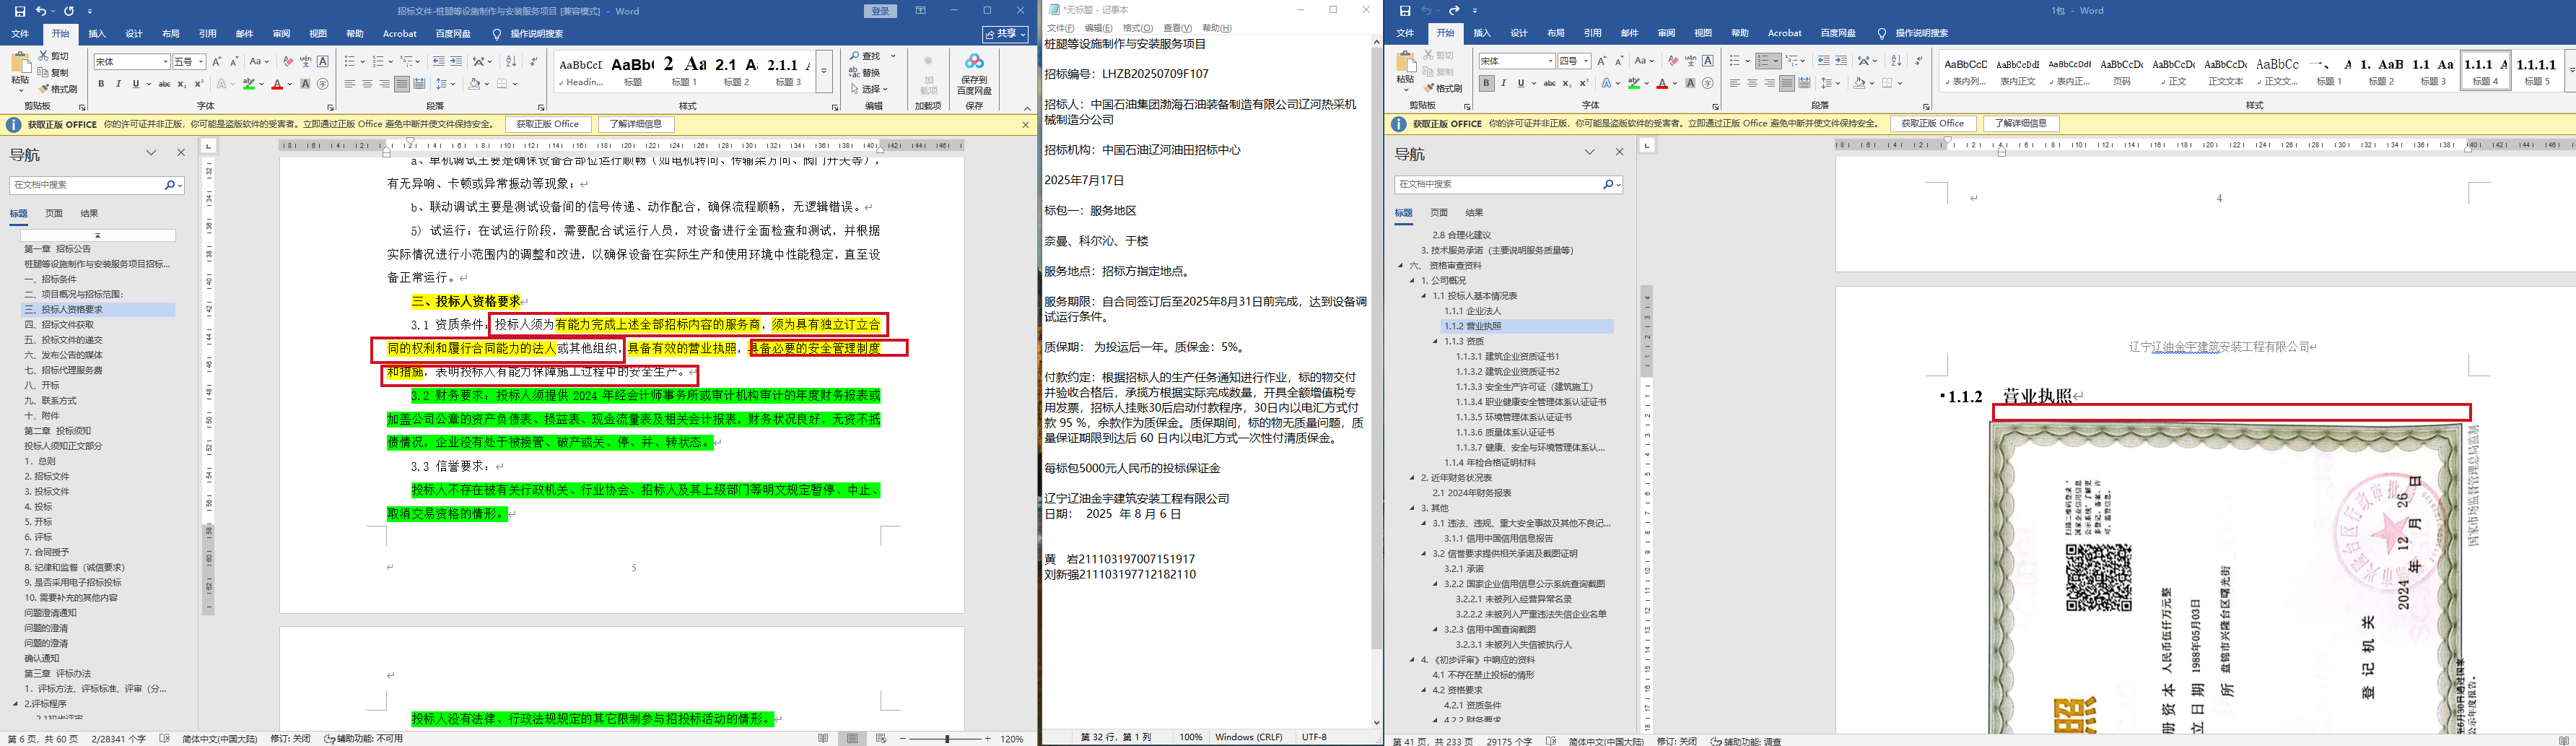This screenshot has height=746, width=2576.
Task: Toggle Underline in left Word window
Action: (x=134, y=84)
